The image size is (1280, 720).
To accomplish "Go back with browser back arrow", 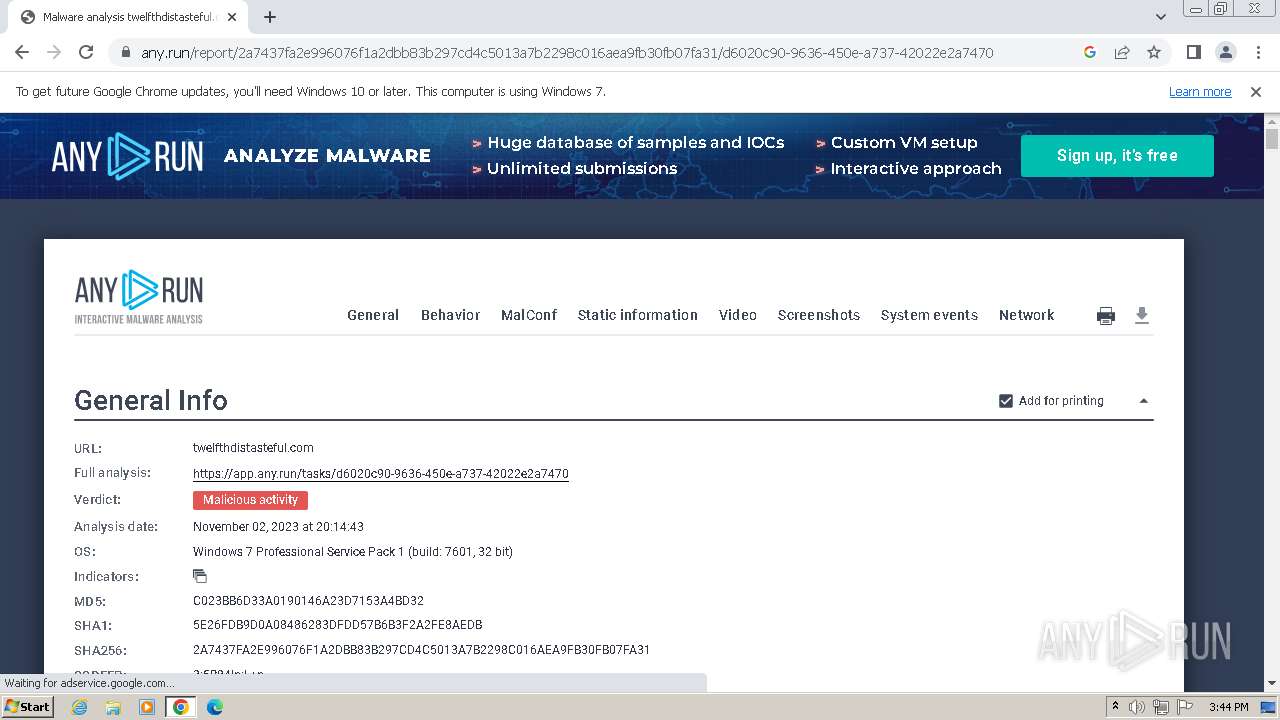I will [22, 52].
